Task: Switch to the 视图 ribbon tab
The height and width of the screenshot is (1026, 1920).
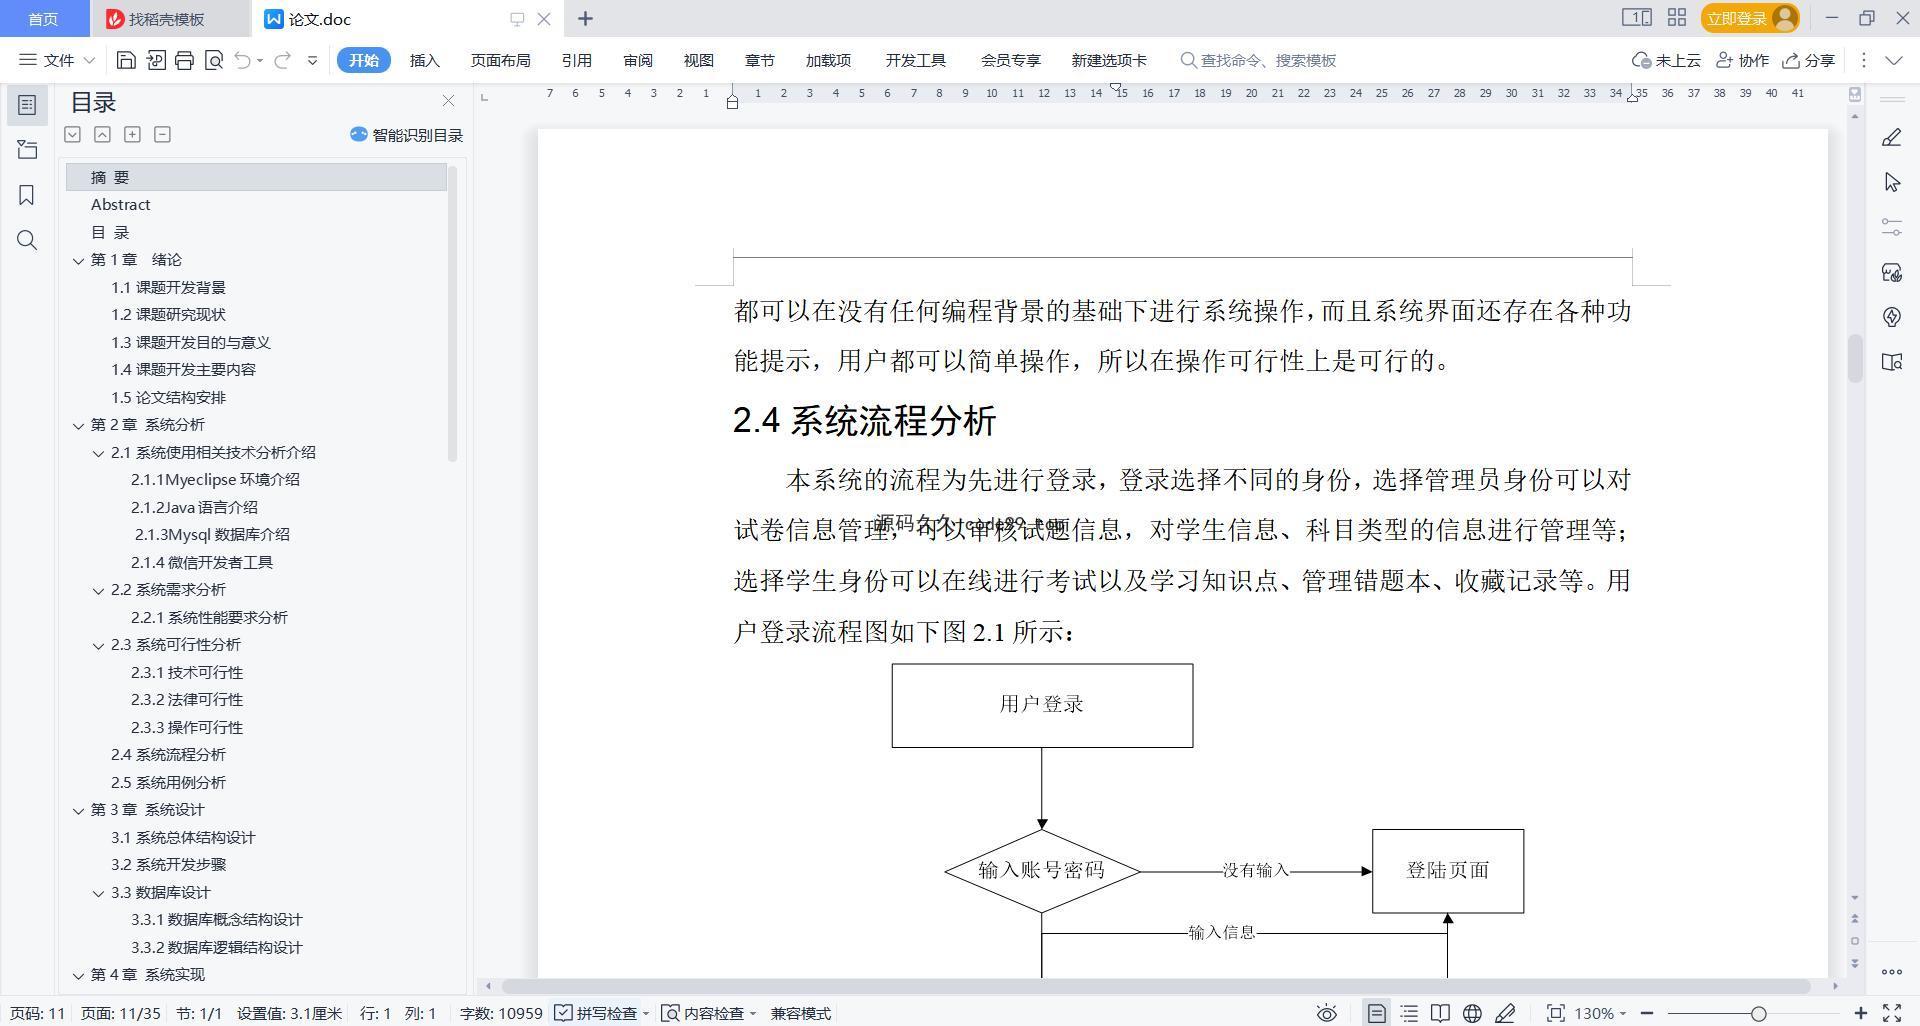Action: pos(698,60)
